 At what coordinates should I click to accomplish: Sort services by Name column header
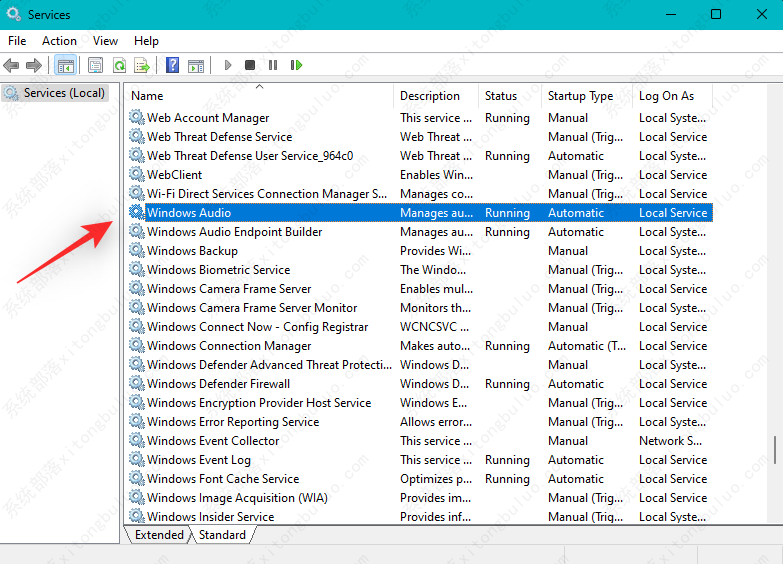148,96
